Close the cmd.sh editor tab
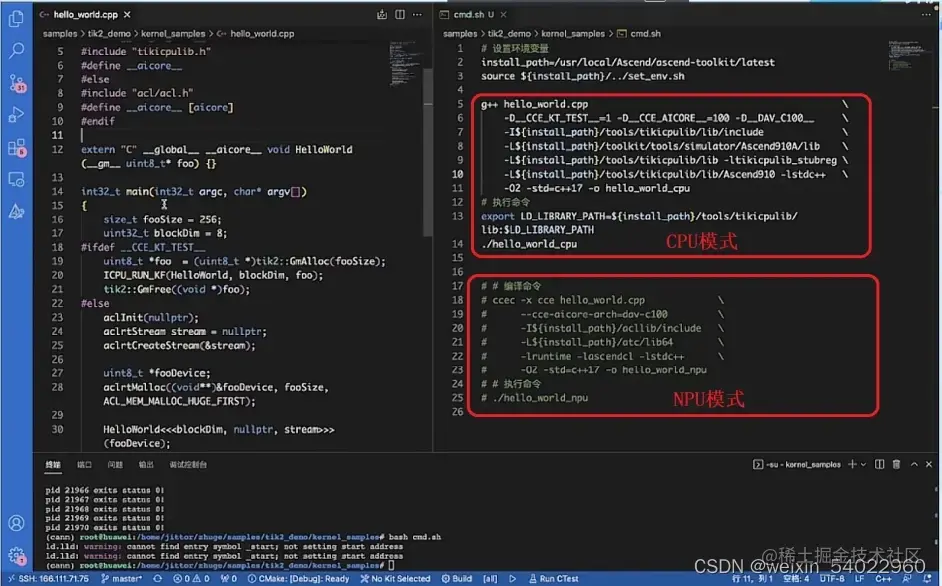The height and width of the screenshot is (586, 942). coord(503,14)
